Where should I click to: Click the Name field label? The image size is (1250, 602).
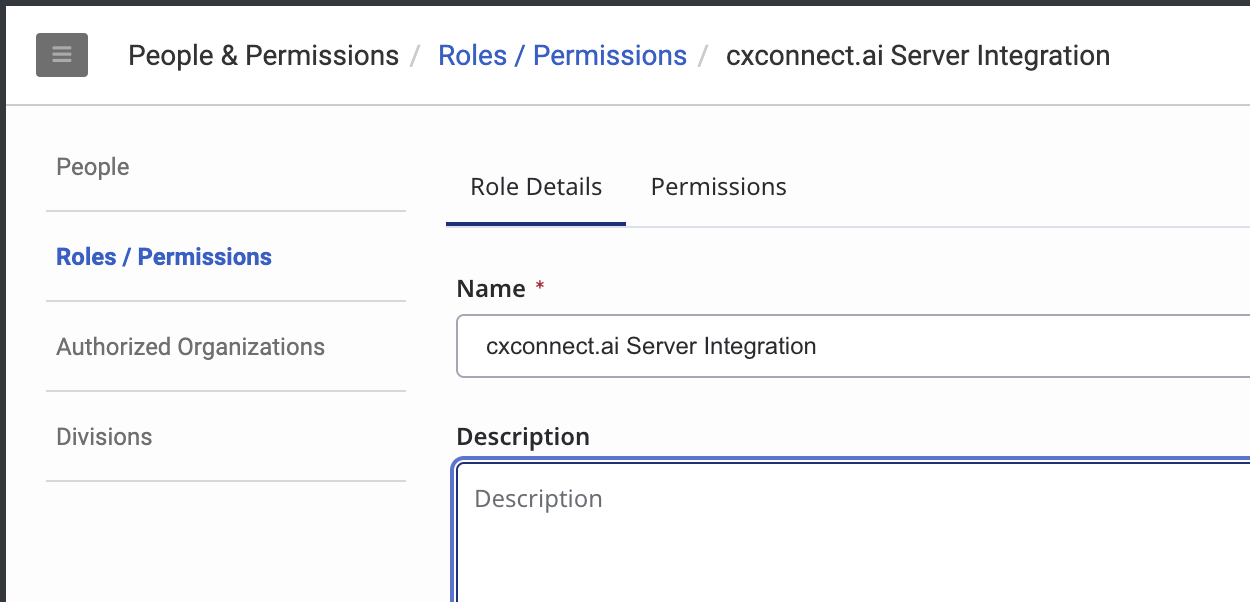pyautogui.click(x=490, y=289)
